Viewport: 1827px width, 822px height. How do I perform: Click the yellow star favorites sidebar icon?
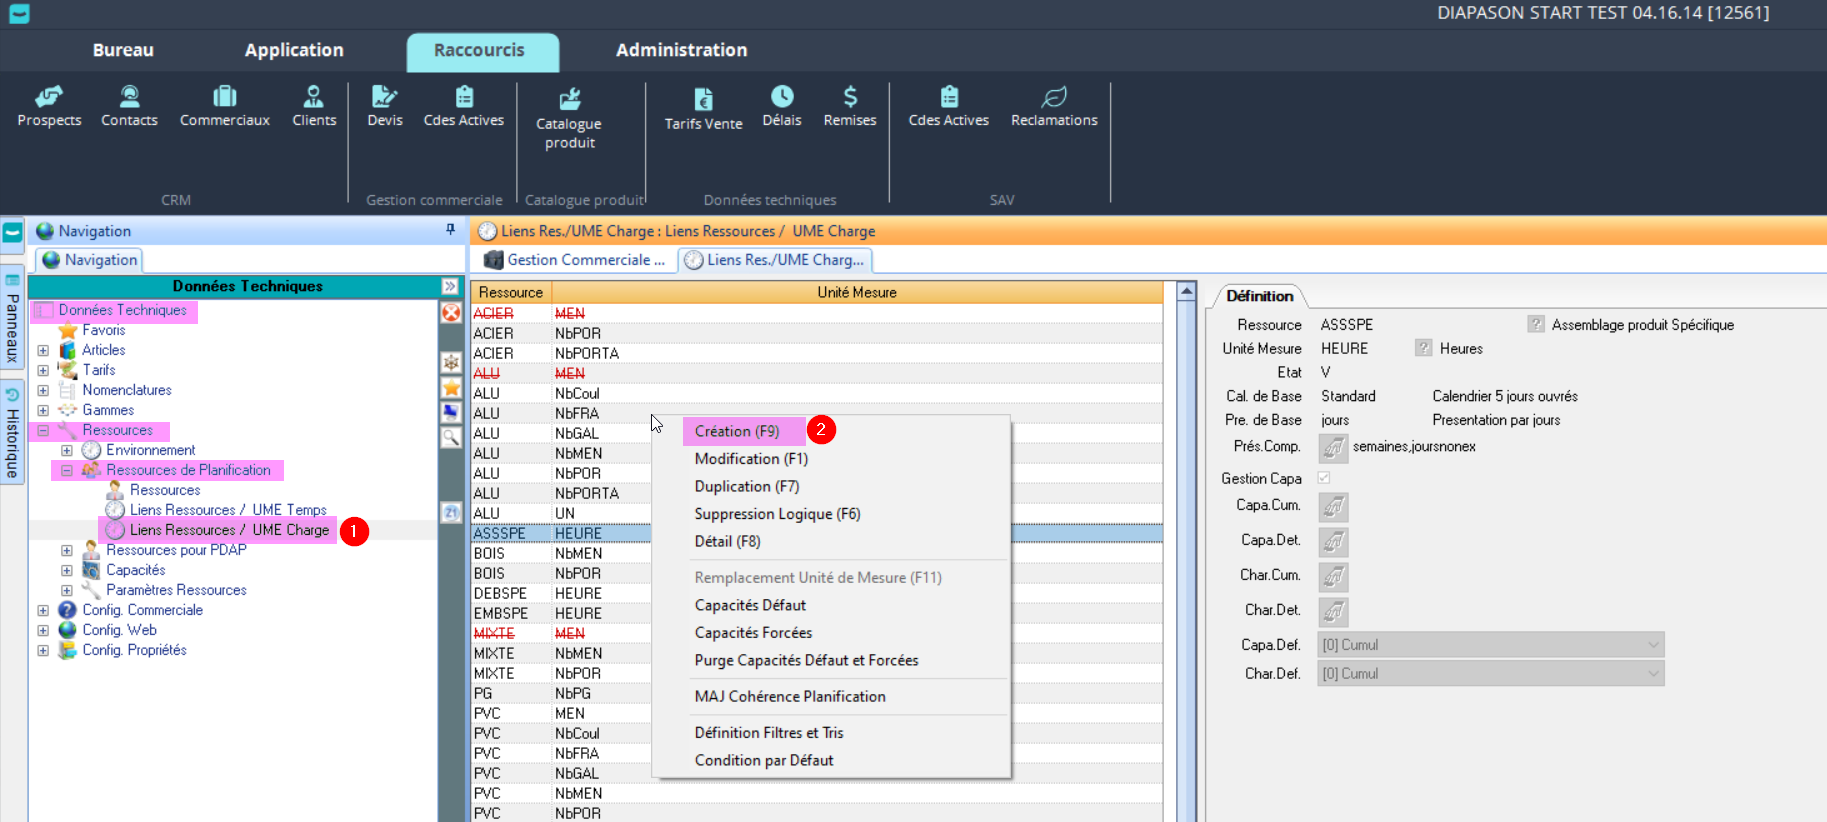coord(451,388)
